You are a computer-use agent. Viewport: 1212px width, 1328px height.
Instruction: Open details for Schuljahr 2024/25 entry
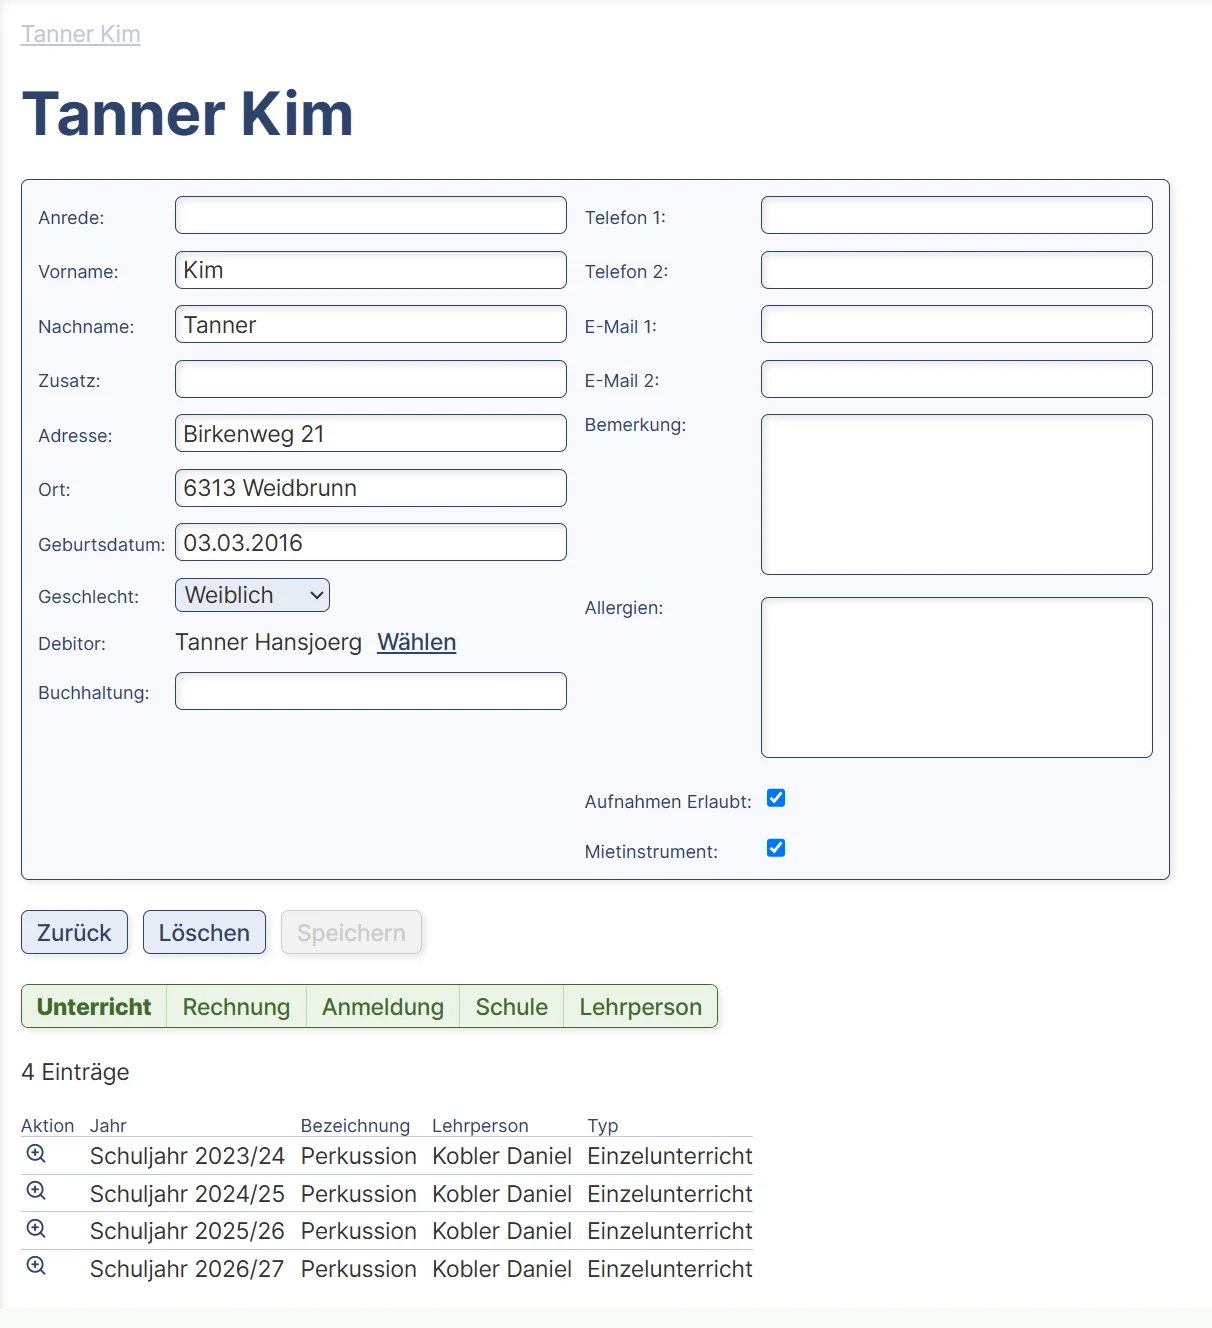tap(36, 1191)
